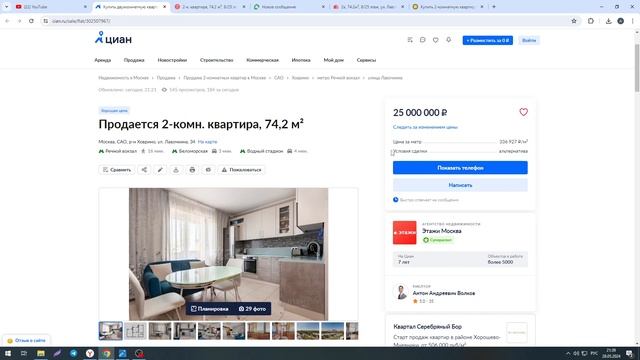Image resolution: width=640 pixels, height=360 pixels.
Task: Click the download PDF icon
Action: 176,170
